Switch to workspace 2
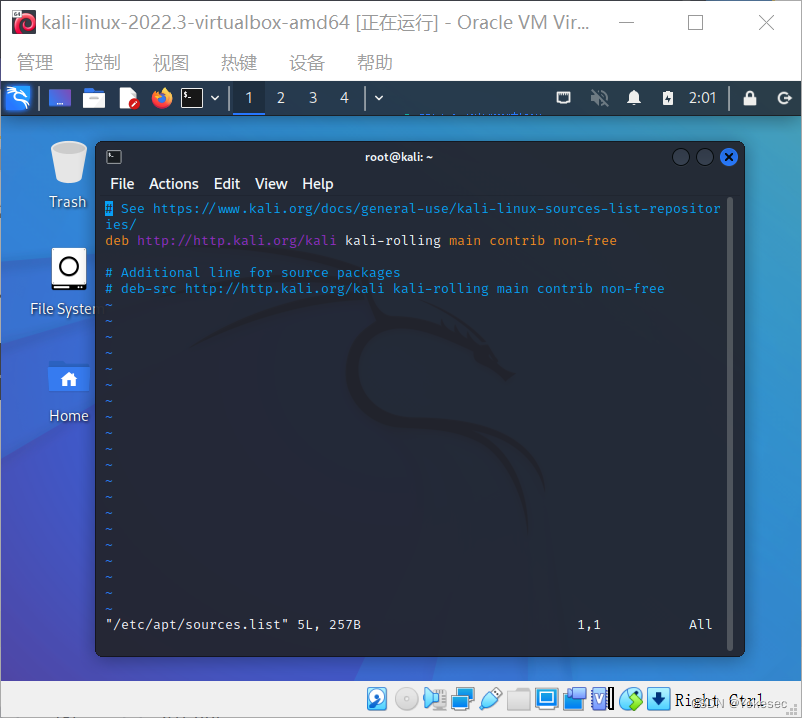 tap(281, 98)
